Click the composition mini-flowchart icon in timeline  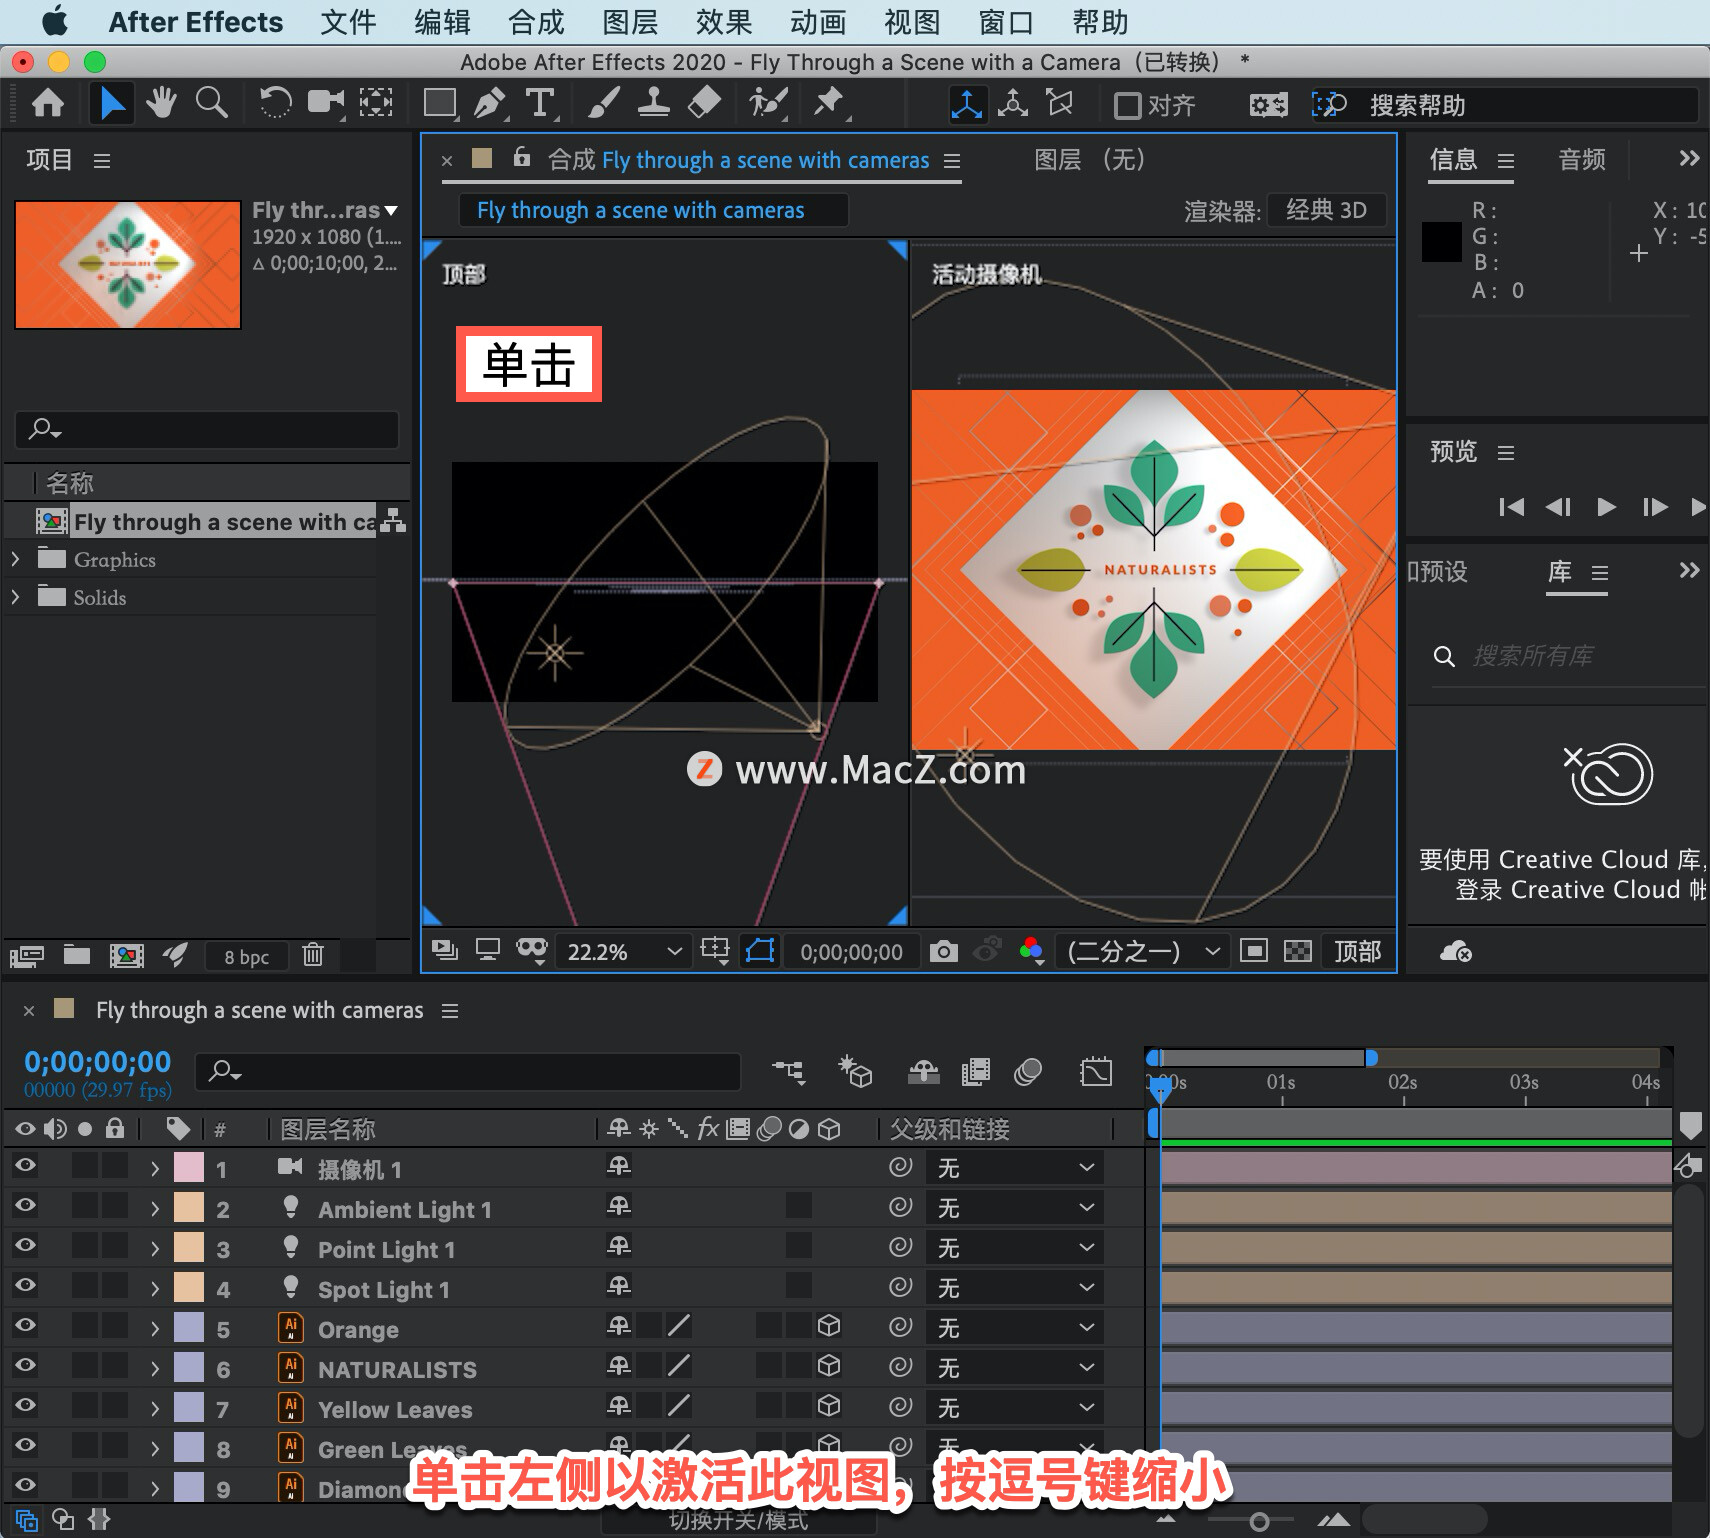[789, 1073]
